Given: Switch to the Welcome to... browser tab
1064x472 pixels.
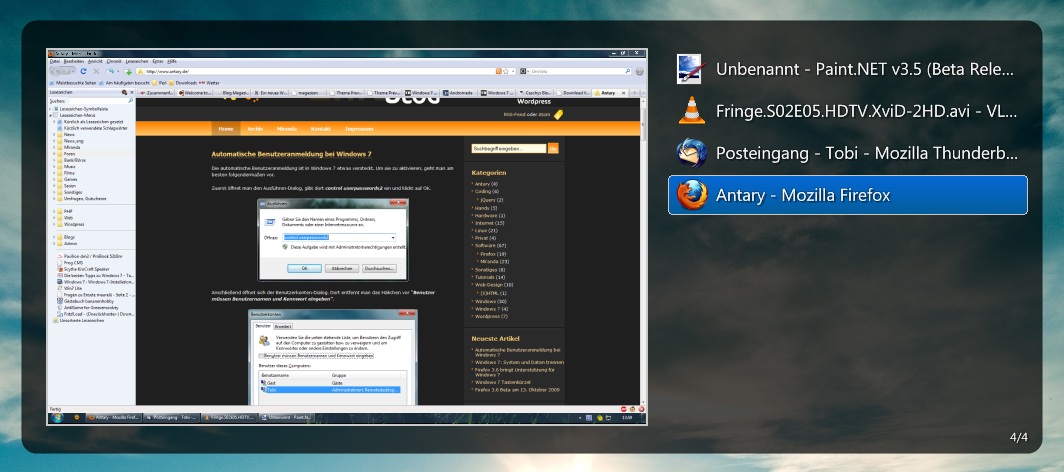Looking at the screenshot, I should [195, 93].
